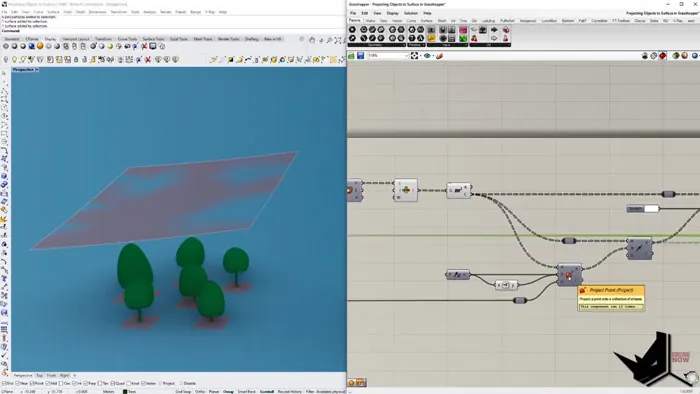
Task: Switch to Grasshopper's Kangaroo2 tab
Action: (x=527, y=21)
